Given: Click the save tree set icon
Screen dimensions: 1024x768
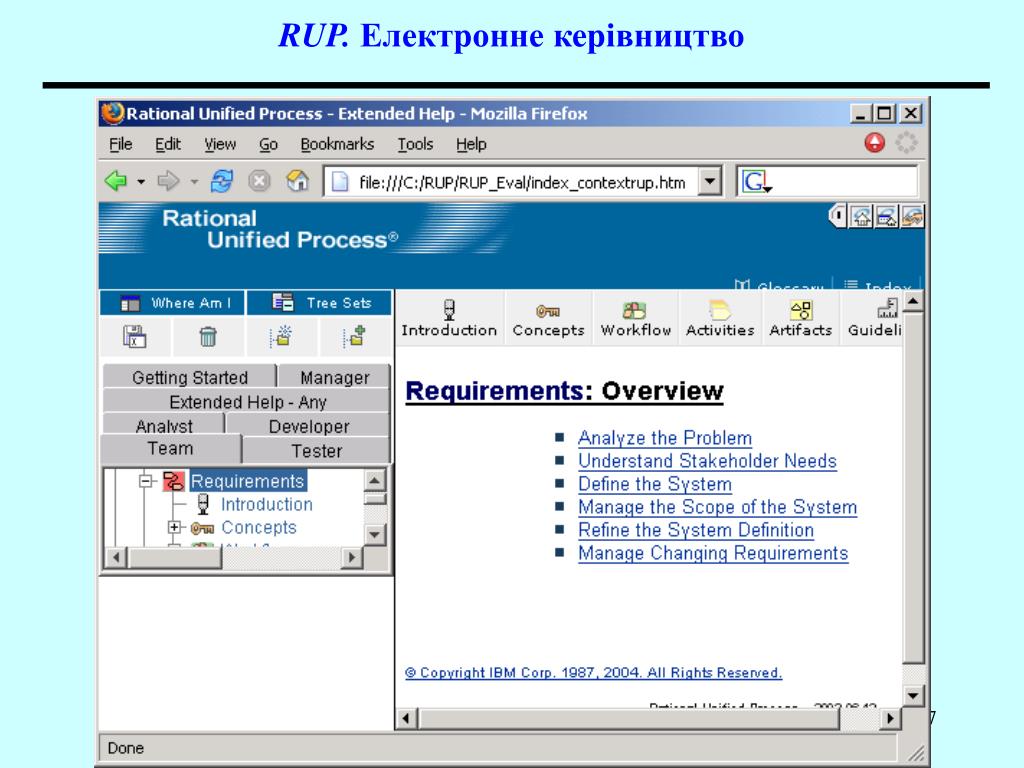Looking at the screenshot, I should [x=135, y=337].
